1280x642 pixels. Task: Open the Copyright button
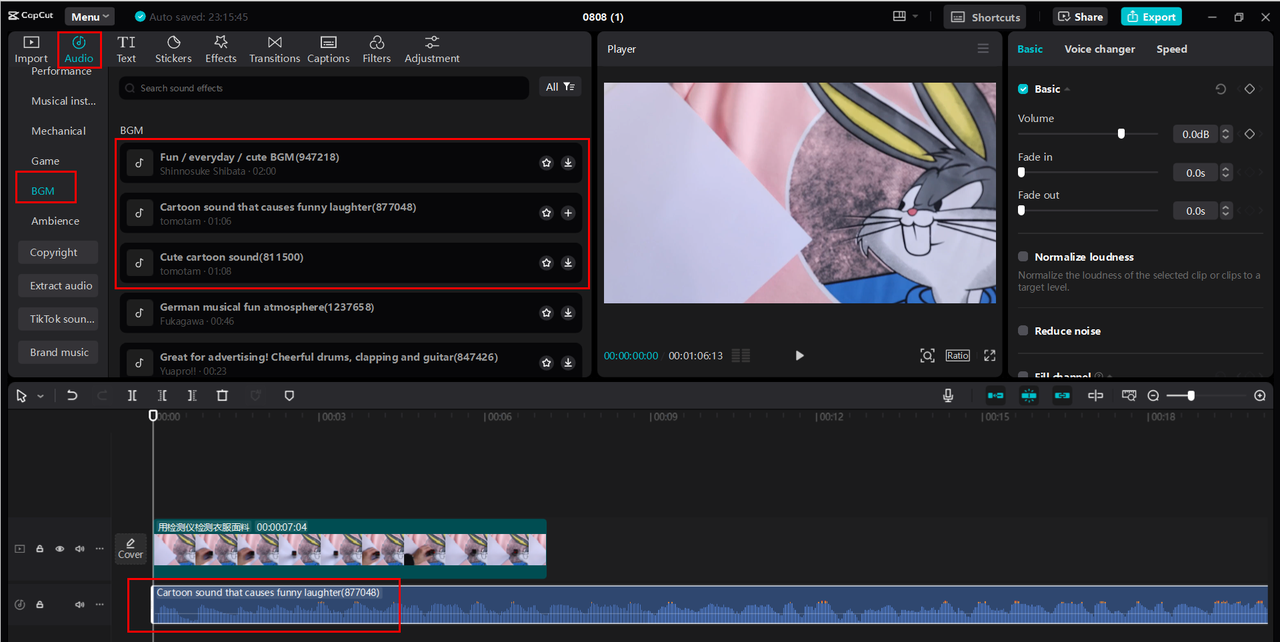57,253
